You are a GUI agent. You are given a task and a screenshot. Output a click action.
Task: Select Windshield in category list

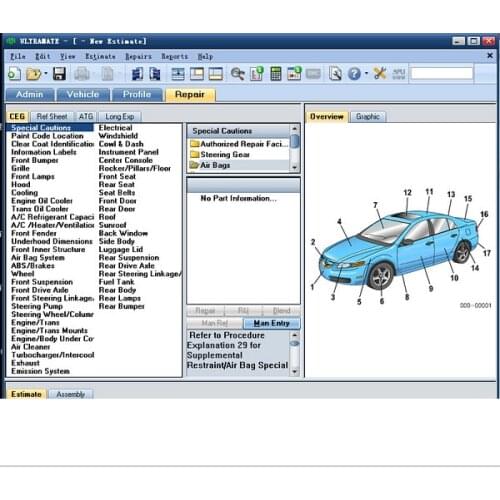coord(118,136)
